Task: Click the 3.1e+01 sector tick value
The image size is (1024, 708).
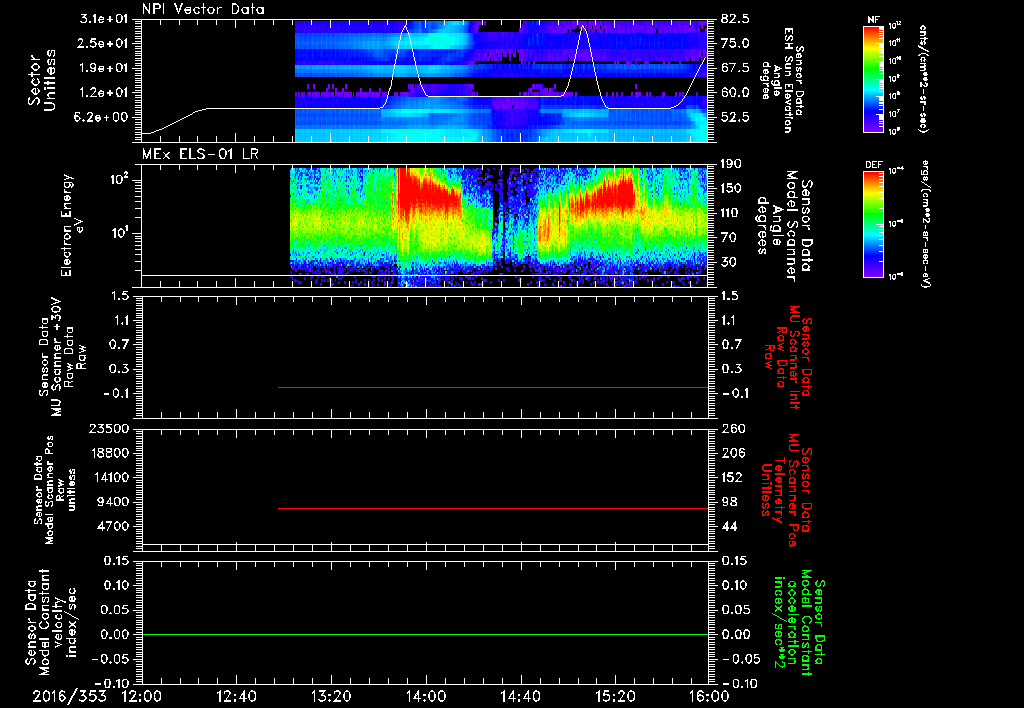Action: point(103,19)
